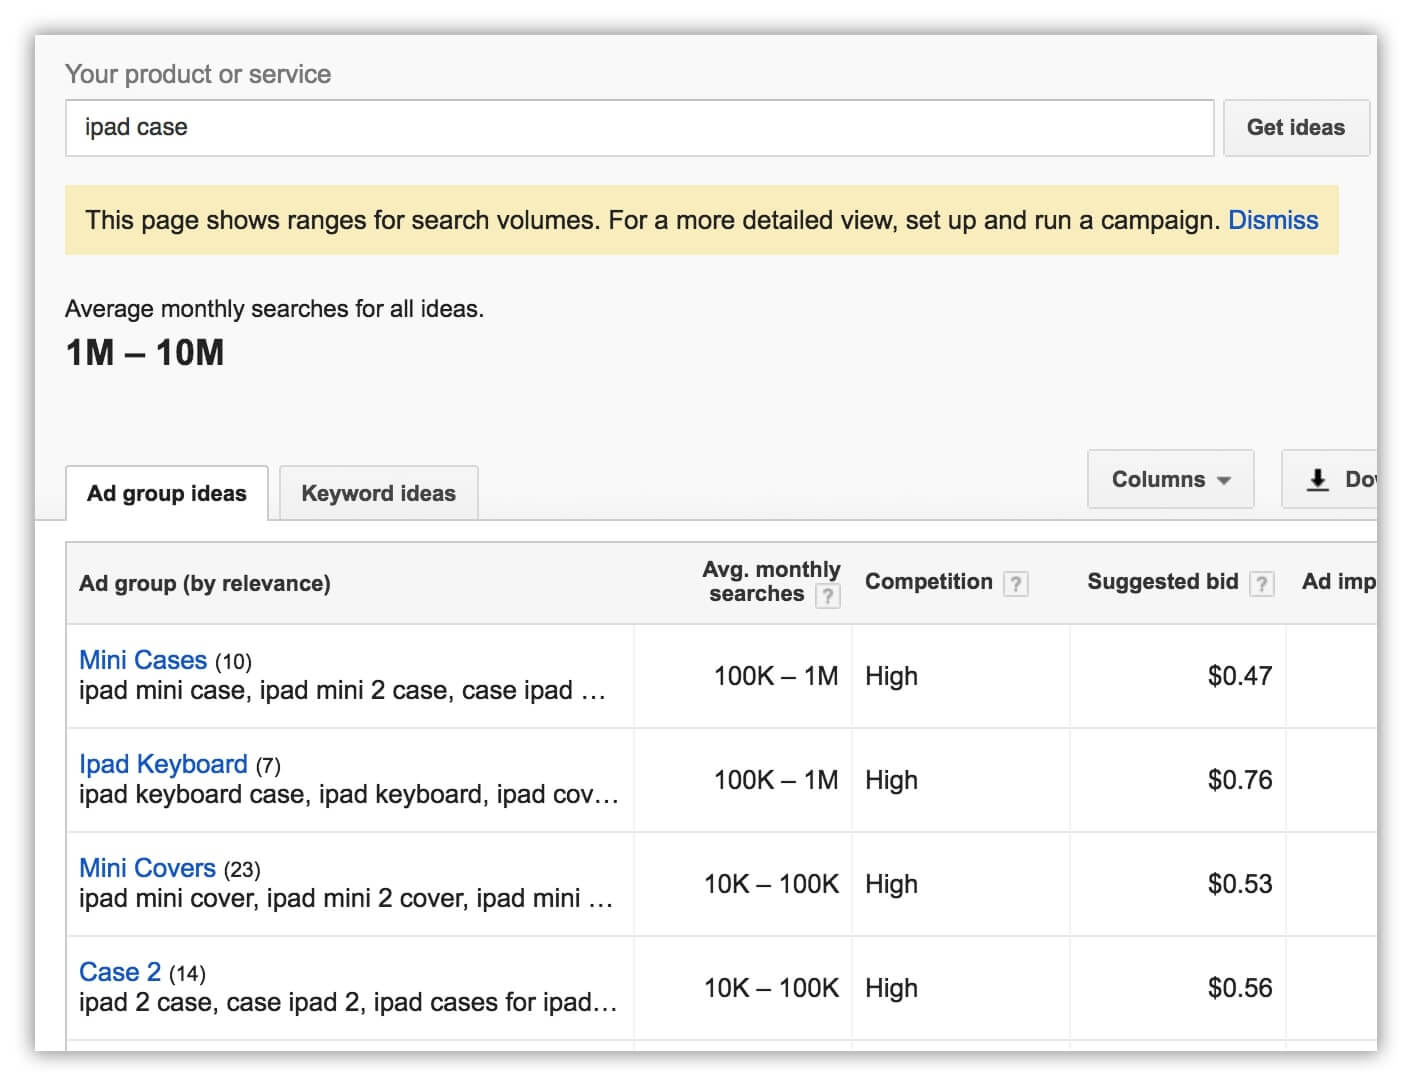Sort by Ad group (by relevance) header
This screenshot has height=1086, width=1412.
205,583
